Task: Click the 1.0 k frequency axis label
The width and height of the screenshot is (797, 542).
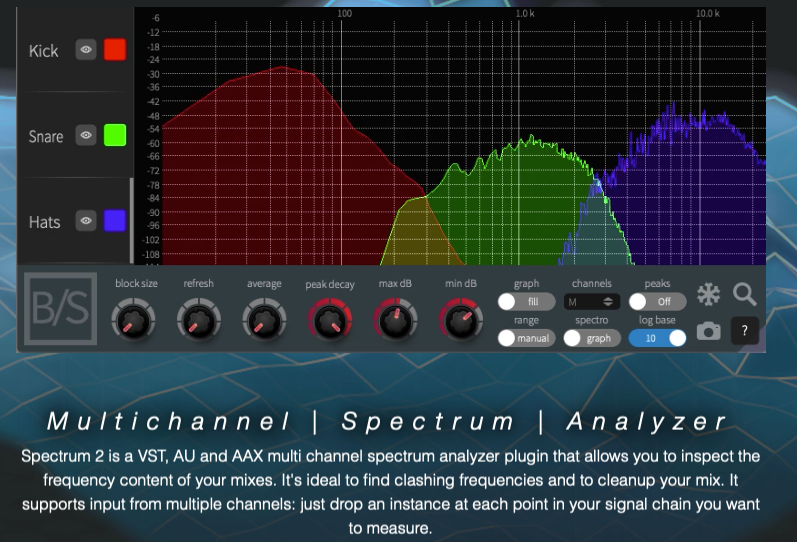Action: coord(525,13)
